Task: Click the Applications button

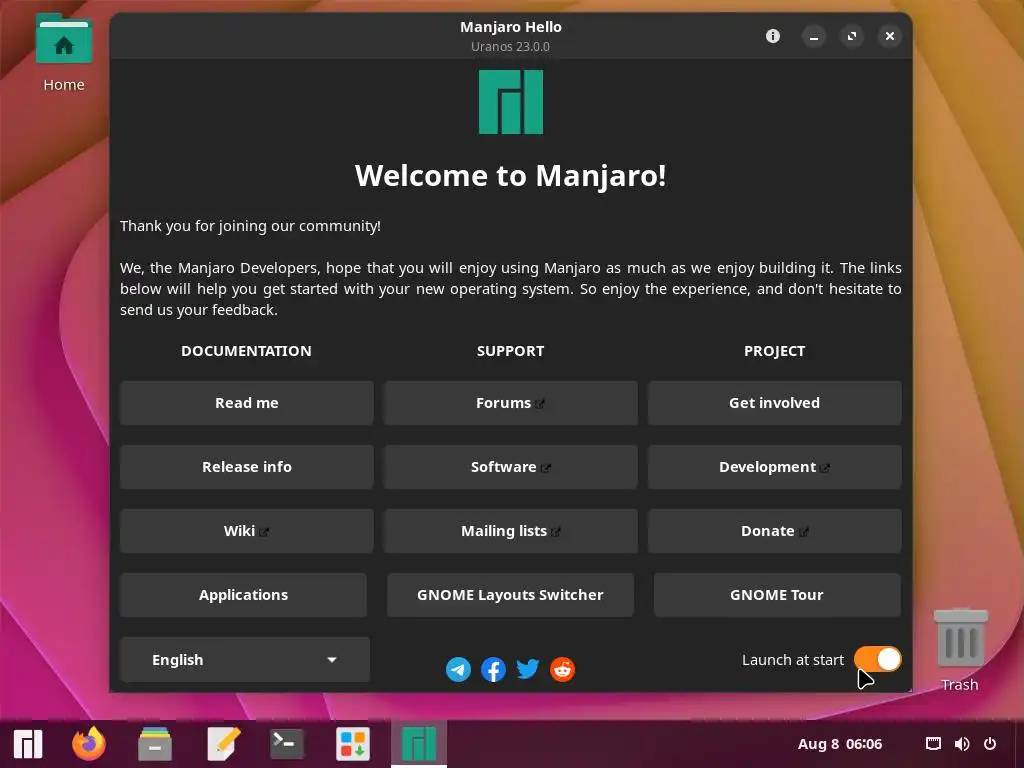Action: 244,595
